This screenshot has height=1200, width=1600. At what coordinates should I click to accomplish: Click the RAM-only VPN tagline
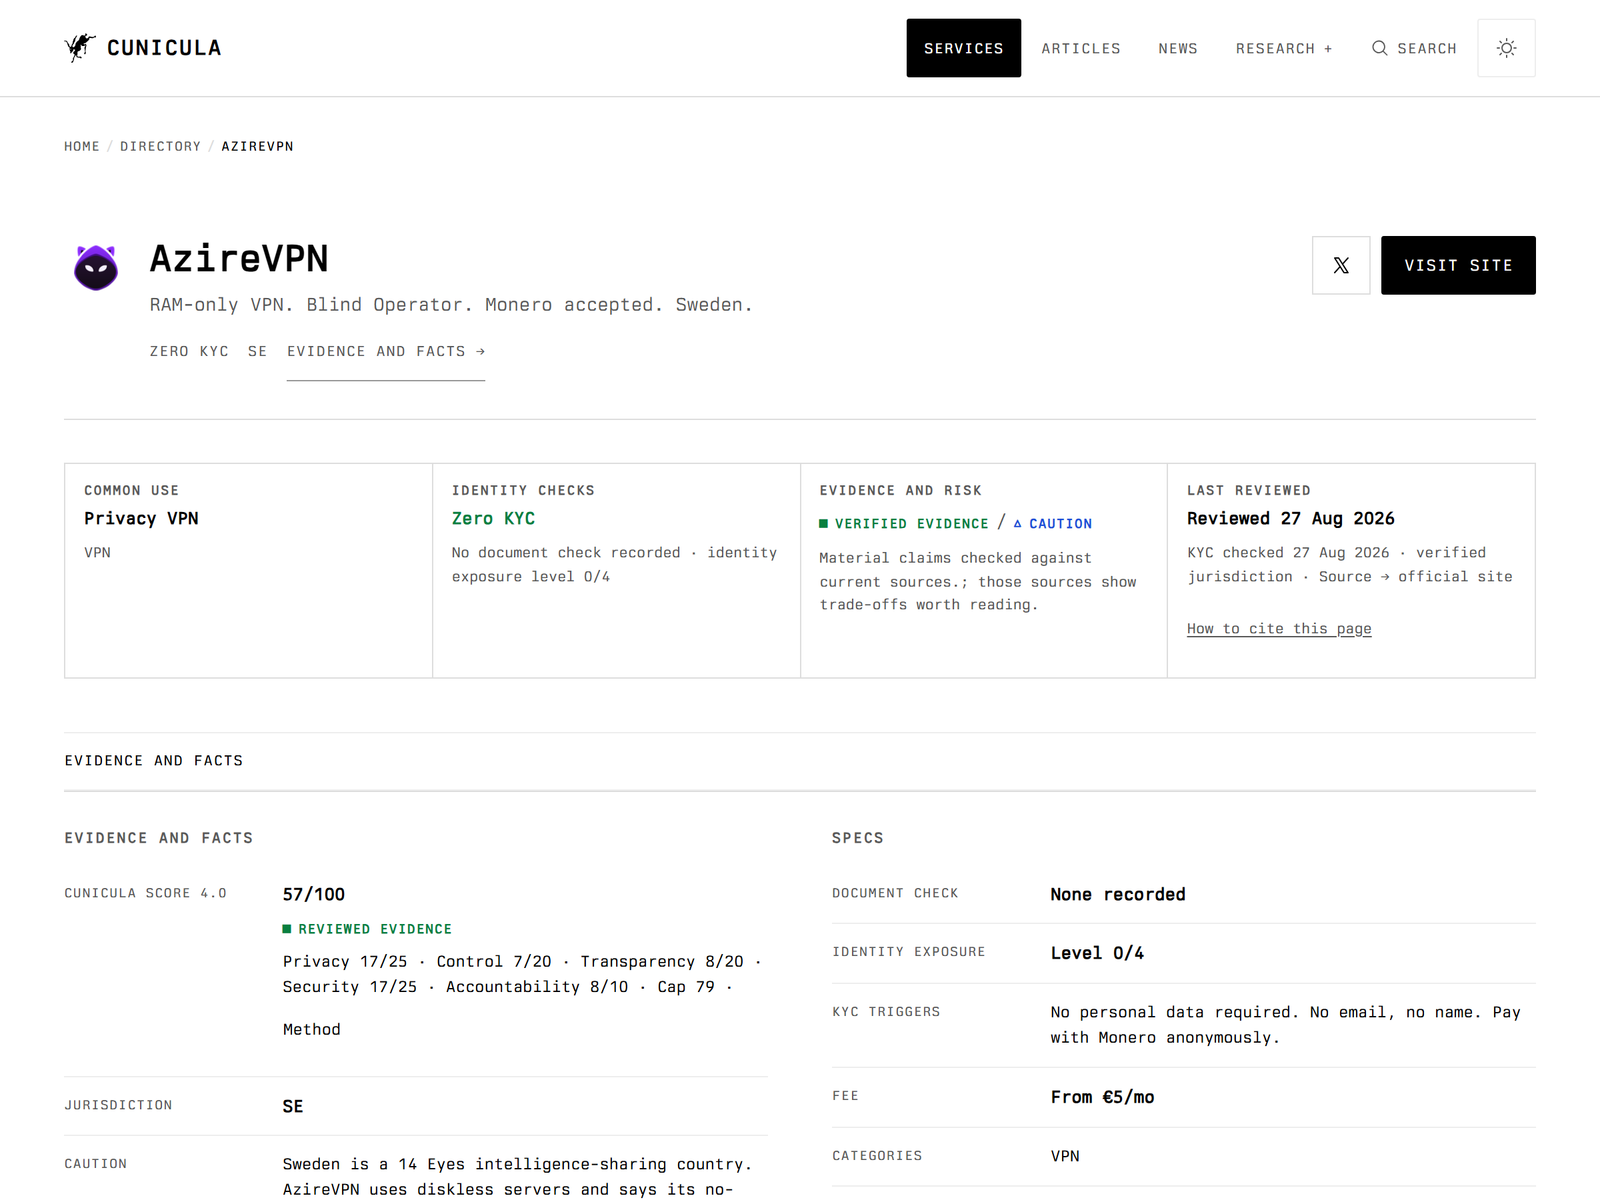click(x=450, y=304)
